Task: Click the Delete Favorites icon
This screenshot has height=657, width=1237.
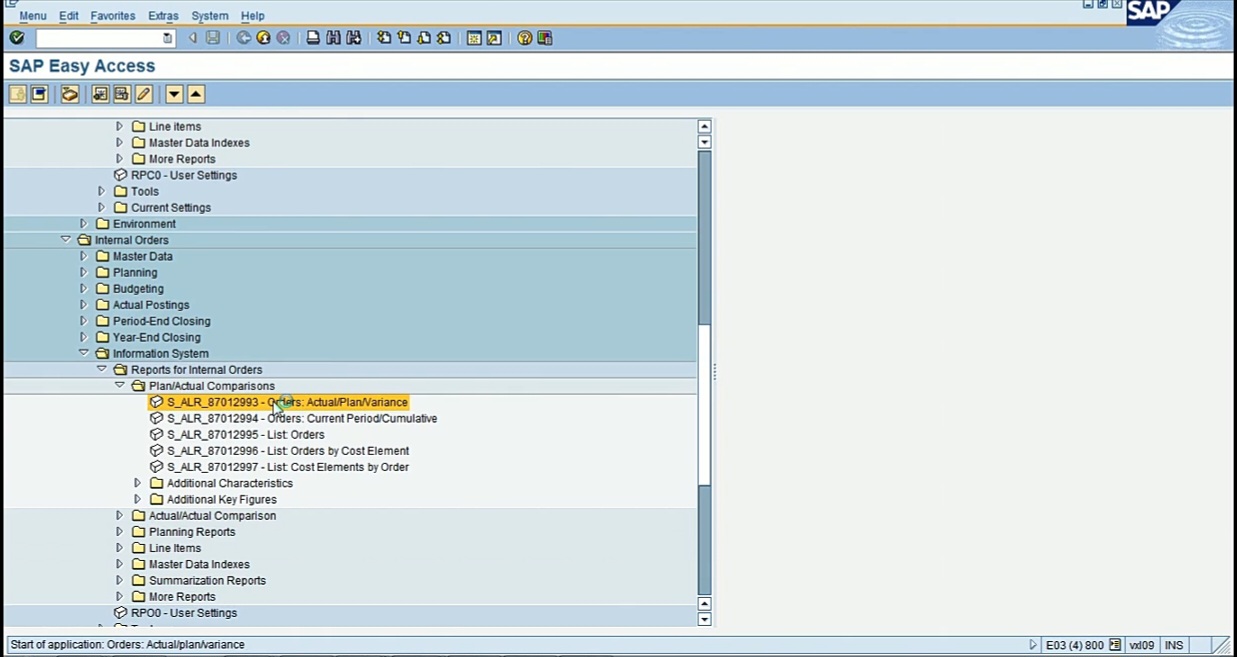Action: pos(122,94)
